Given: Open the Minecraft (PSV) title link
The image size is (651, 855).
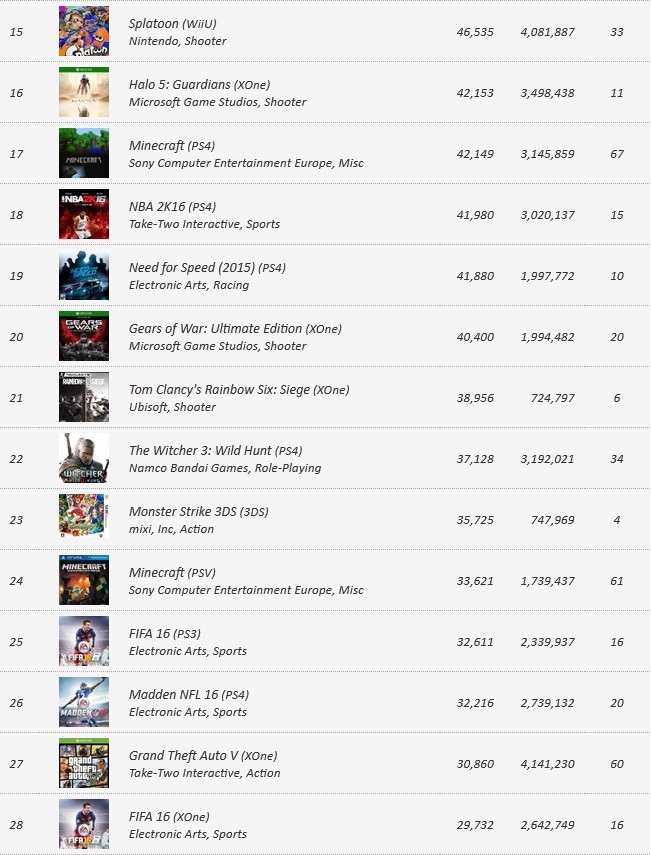Looking at the screenshot, I should (x=172, y=573).
